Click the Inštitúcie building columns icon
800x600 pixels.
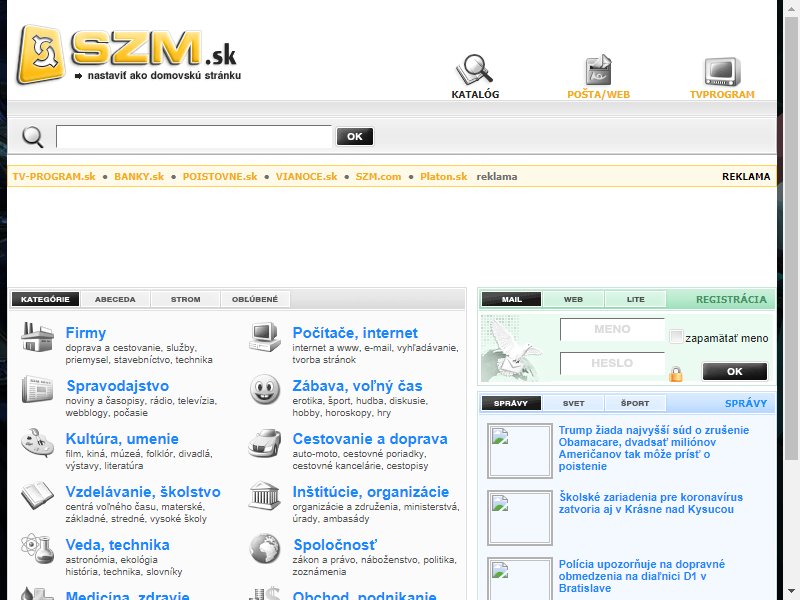pos(265,495)
